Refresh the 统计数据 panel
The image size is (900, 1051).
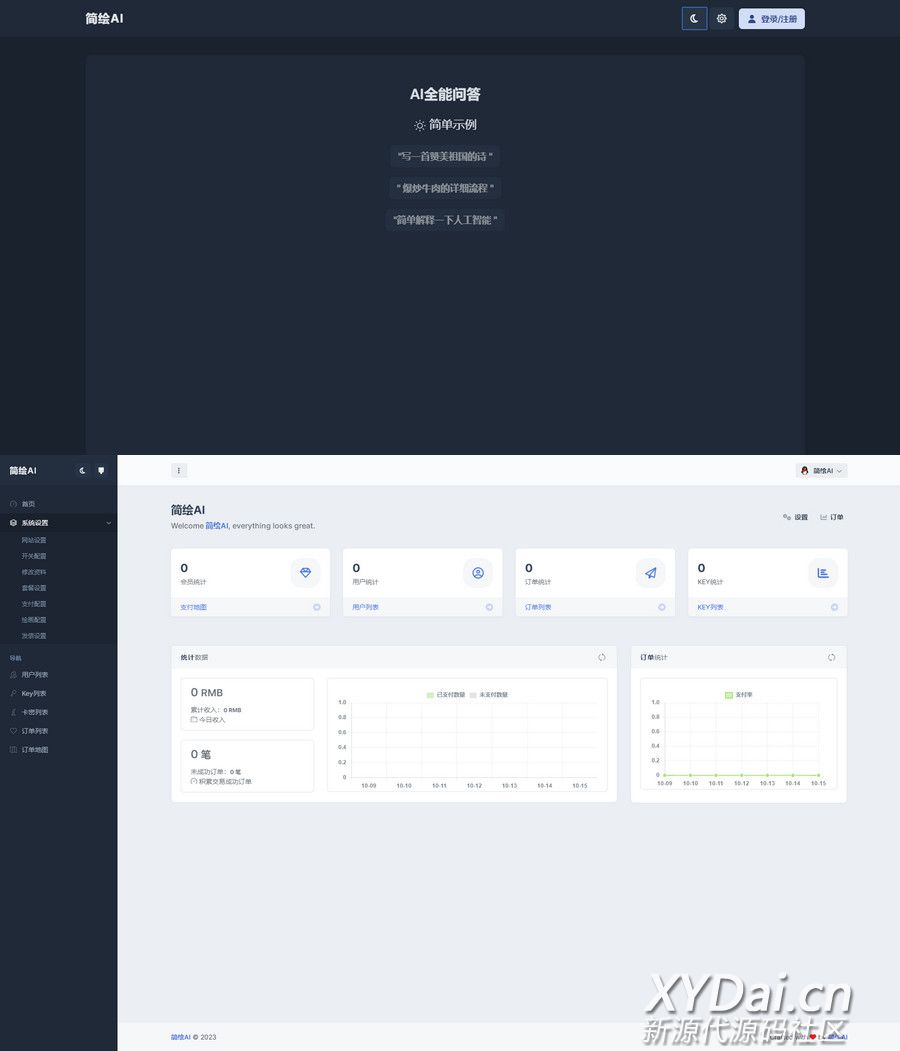(602, 657)
